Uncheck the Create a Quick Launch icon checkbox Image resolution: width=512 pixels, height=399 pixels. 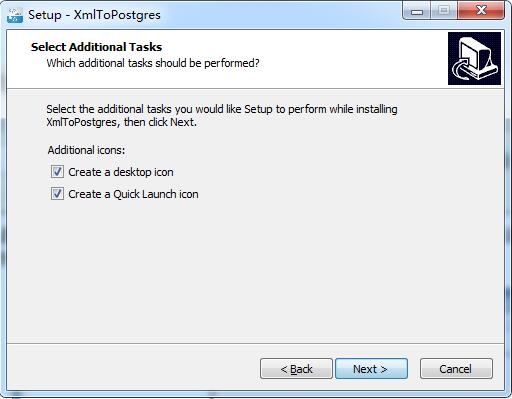[x=57, y=194]
